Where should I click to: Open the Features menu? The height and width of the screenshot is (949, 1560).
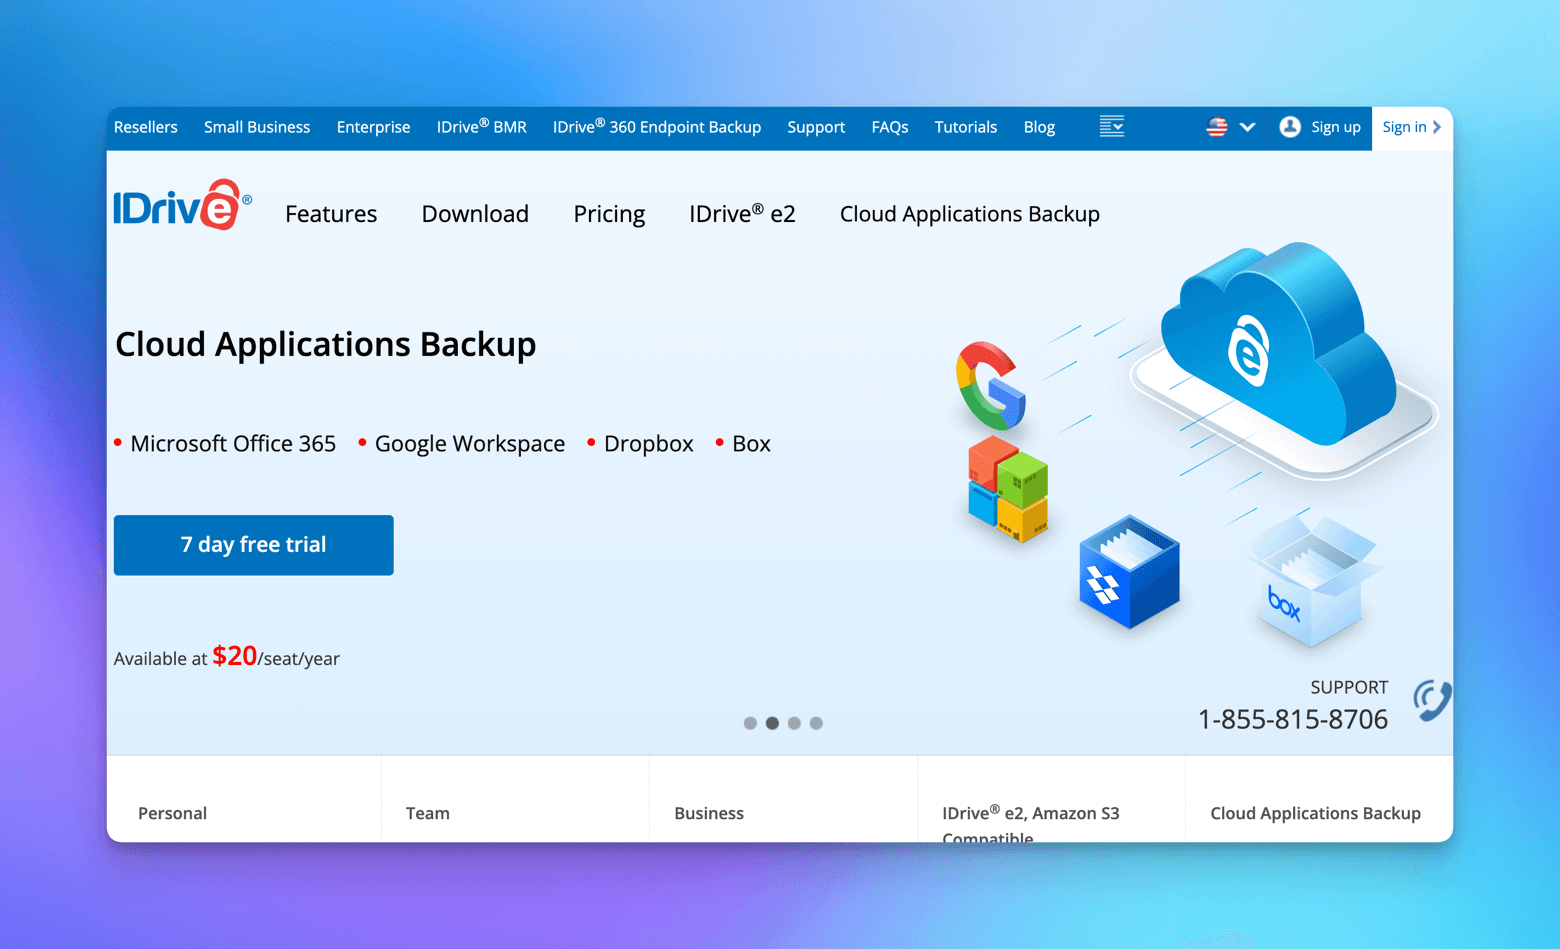[331, 214]
